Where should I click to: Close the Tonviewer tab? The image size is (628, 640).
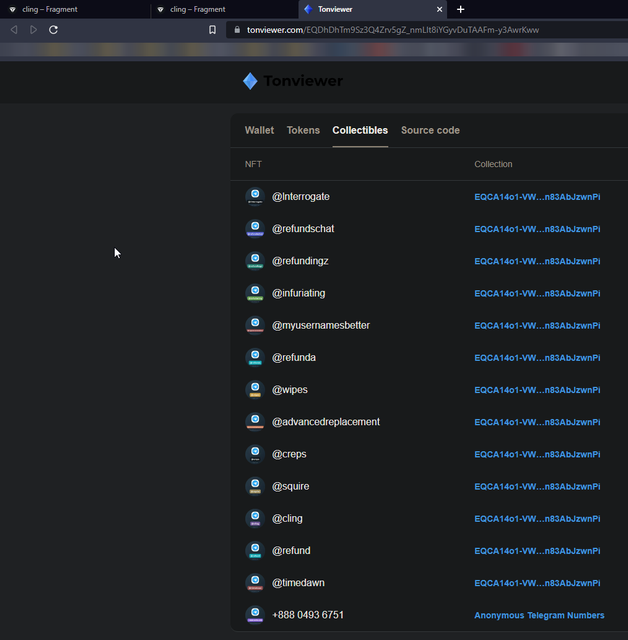click(x=439, y=9)
